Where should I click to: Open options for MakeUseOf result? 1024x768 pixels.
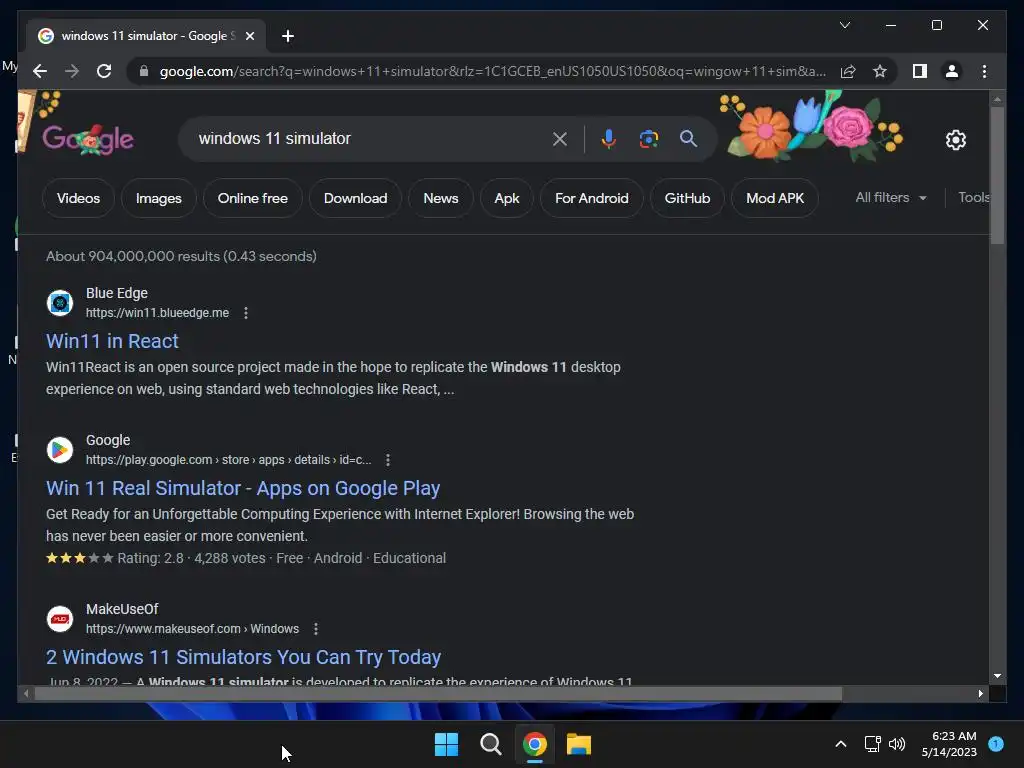[x=316, y=629]
